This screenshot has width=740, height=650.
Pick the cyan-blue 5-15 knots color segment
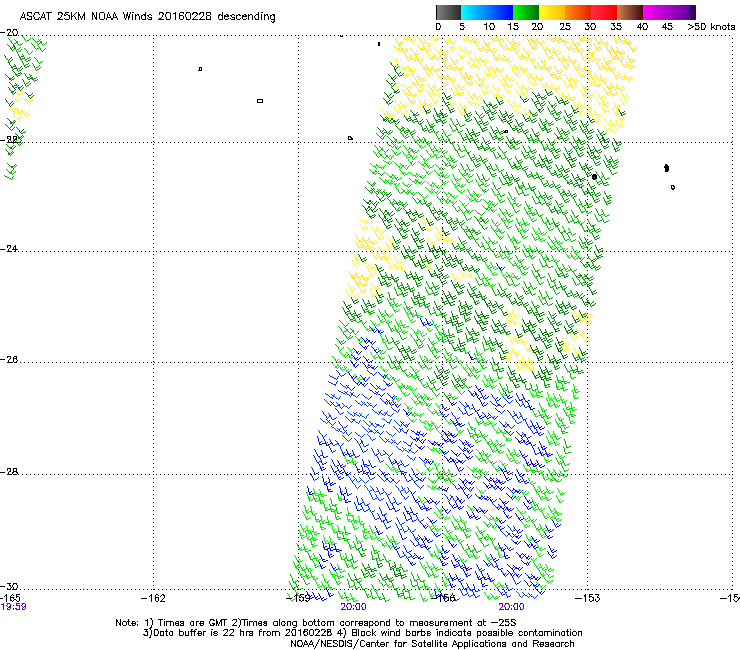point(487,12)
